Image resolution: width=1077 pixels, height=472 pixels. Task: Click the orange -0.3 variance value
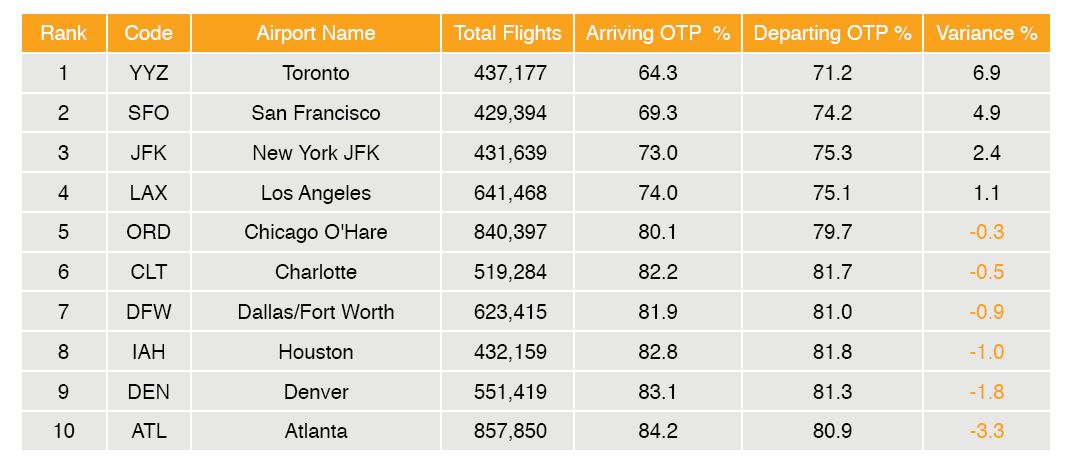tap(986, 232)
